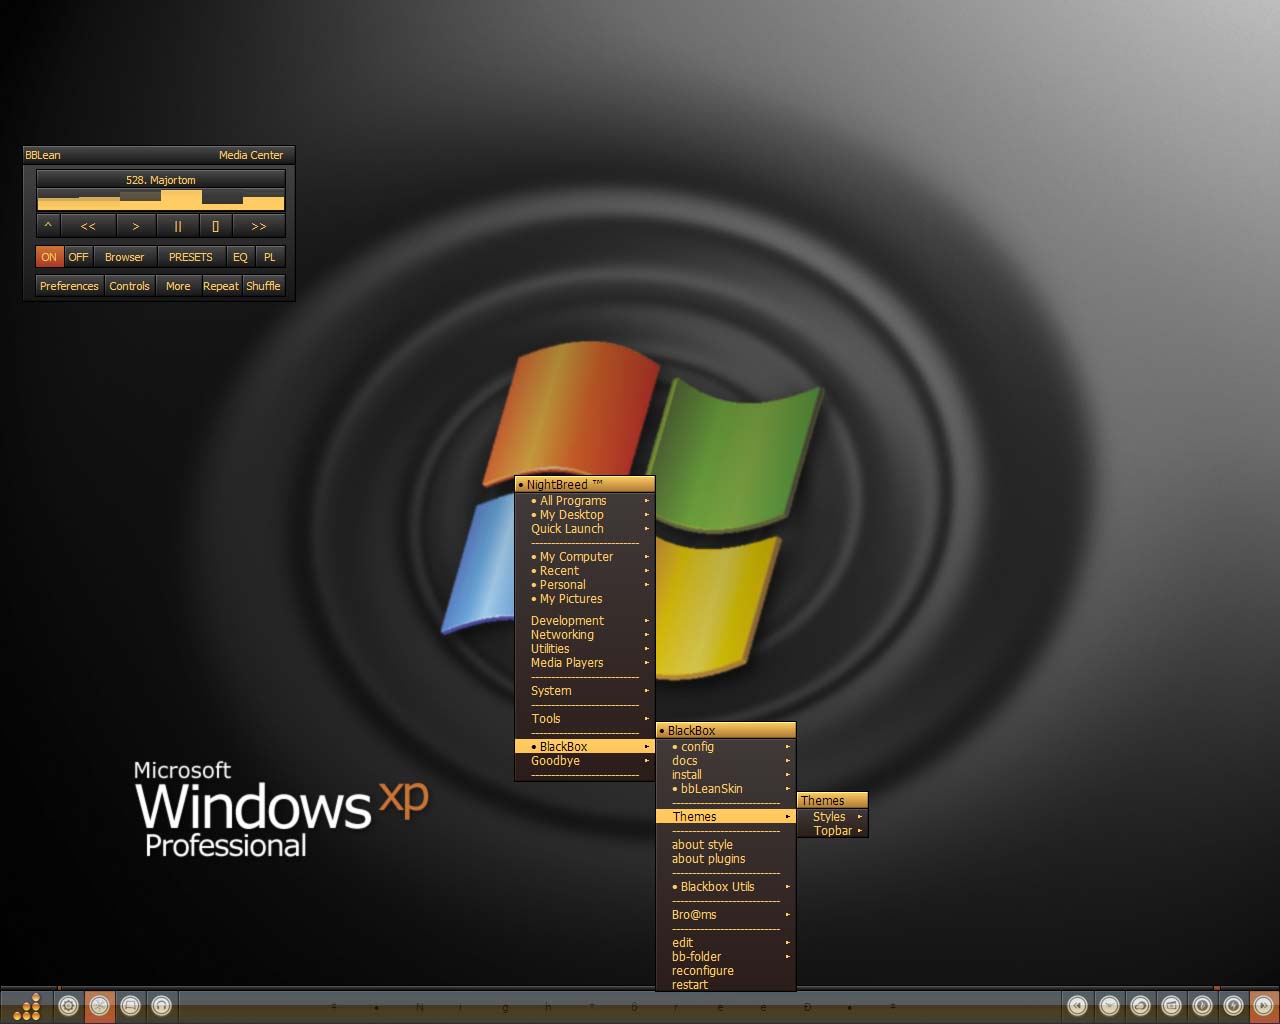Expand Development submenu
This screenshot has width=1280, height=1024.
585,621
